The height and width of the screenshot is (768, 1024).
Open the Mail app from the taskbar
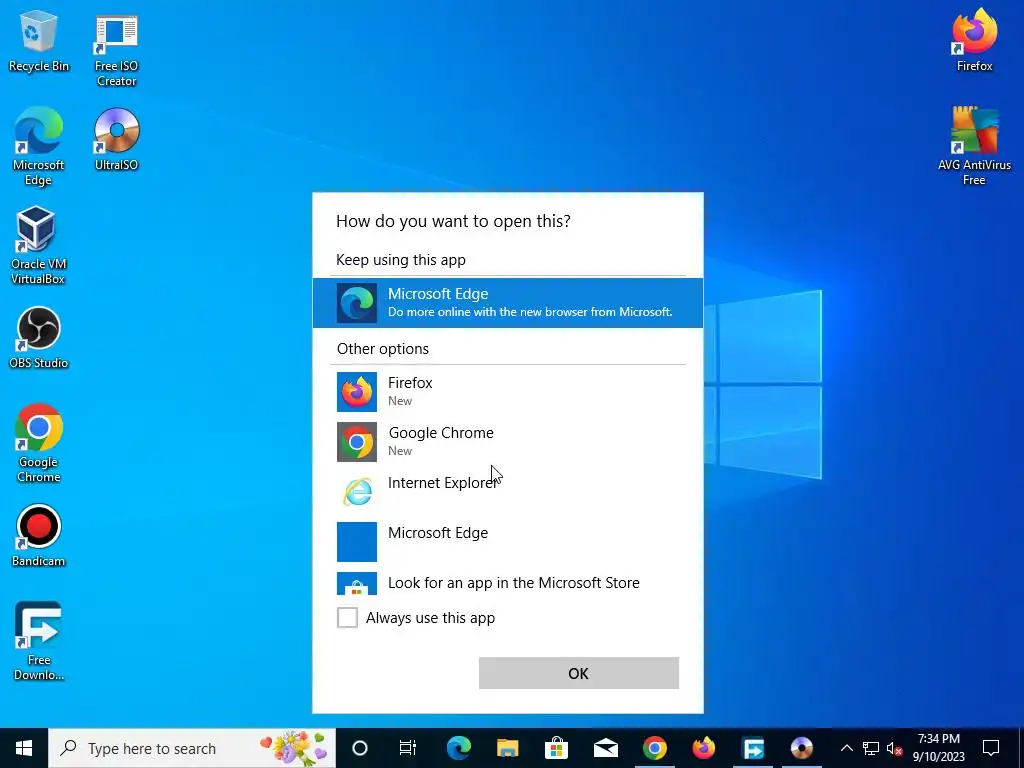click(x=605, y=748)
